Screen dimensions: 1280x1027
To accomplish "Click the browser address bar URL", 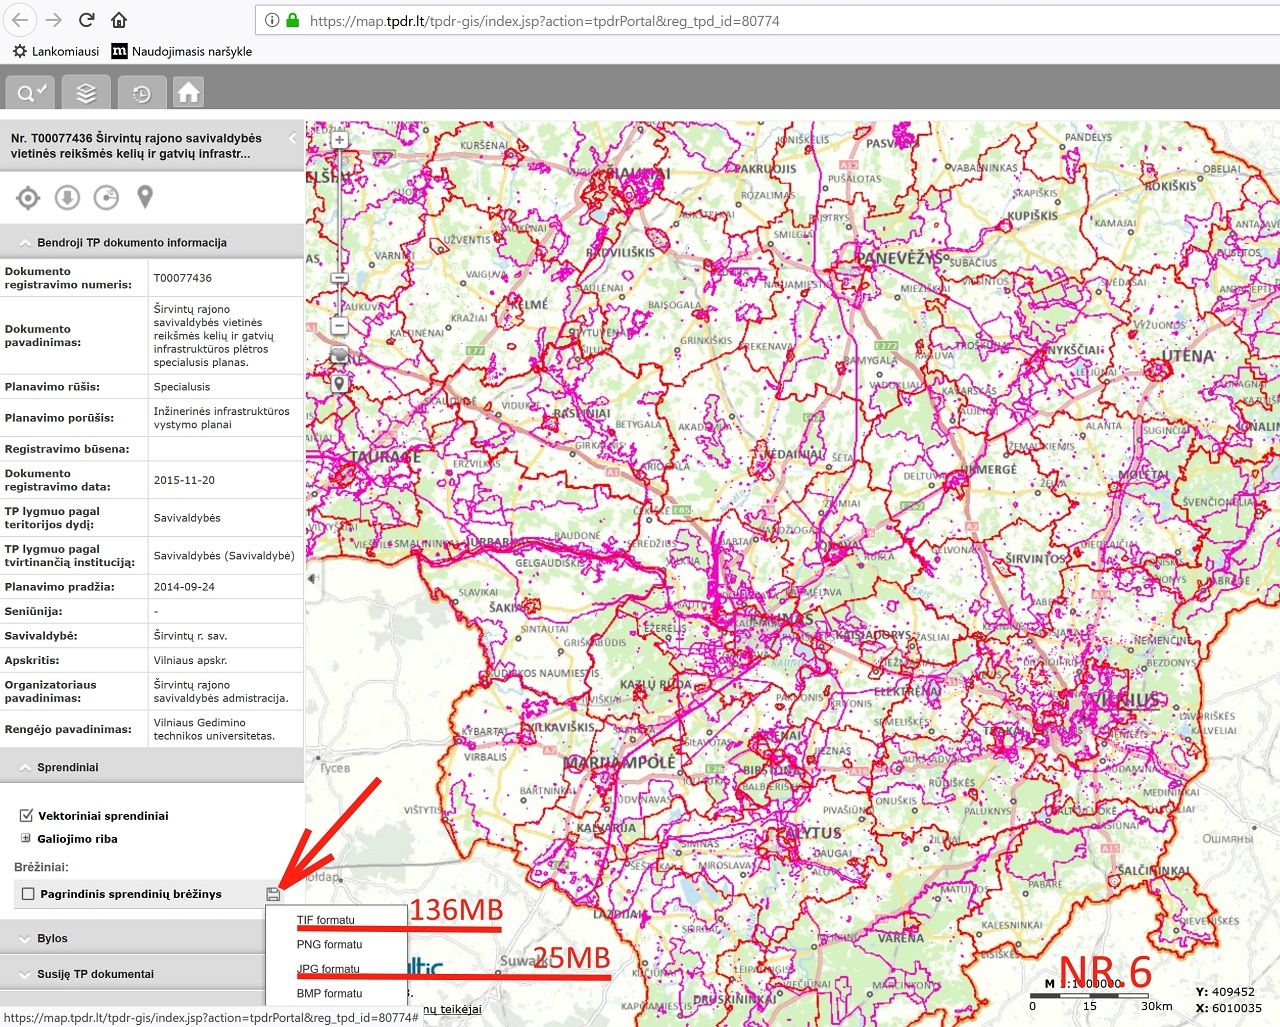I will click(545, 20).
